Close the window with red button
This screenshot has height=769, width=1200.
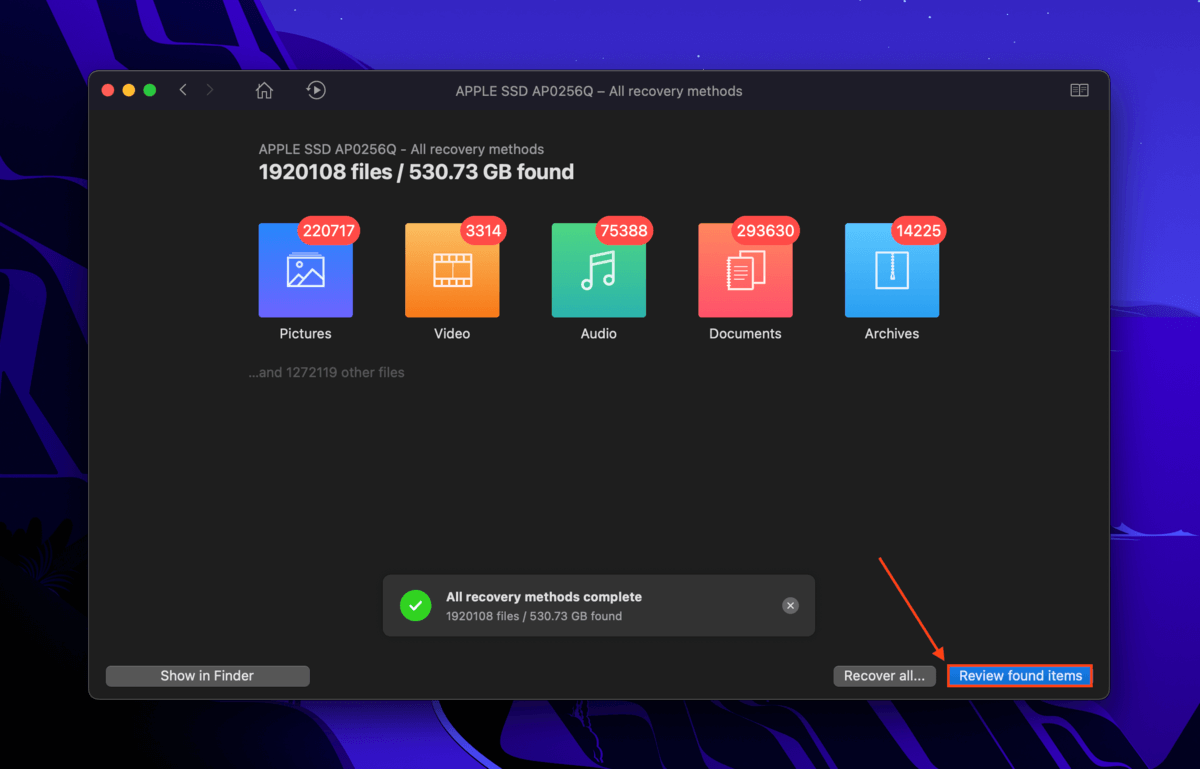click(108, 90)
